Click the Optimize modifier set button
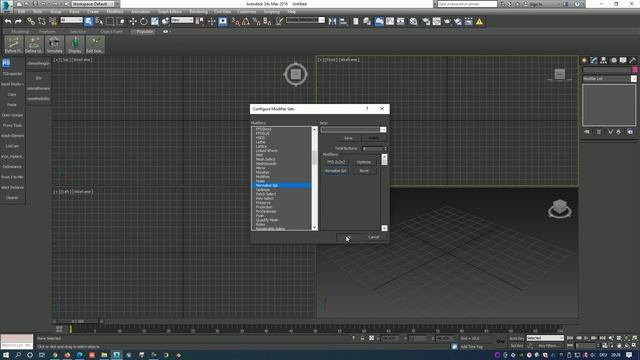The width and height of the screenshot is (640, 360). click(x=363, y=162)
